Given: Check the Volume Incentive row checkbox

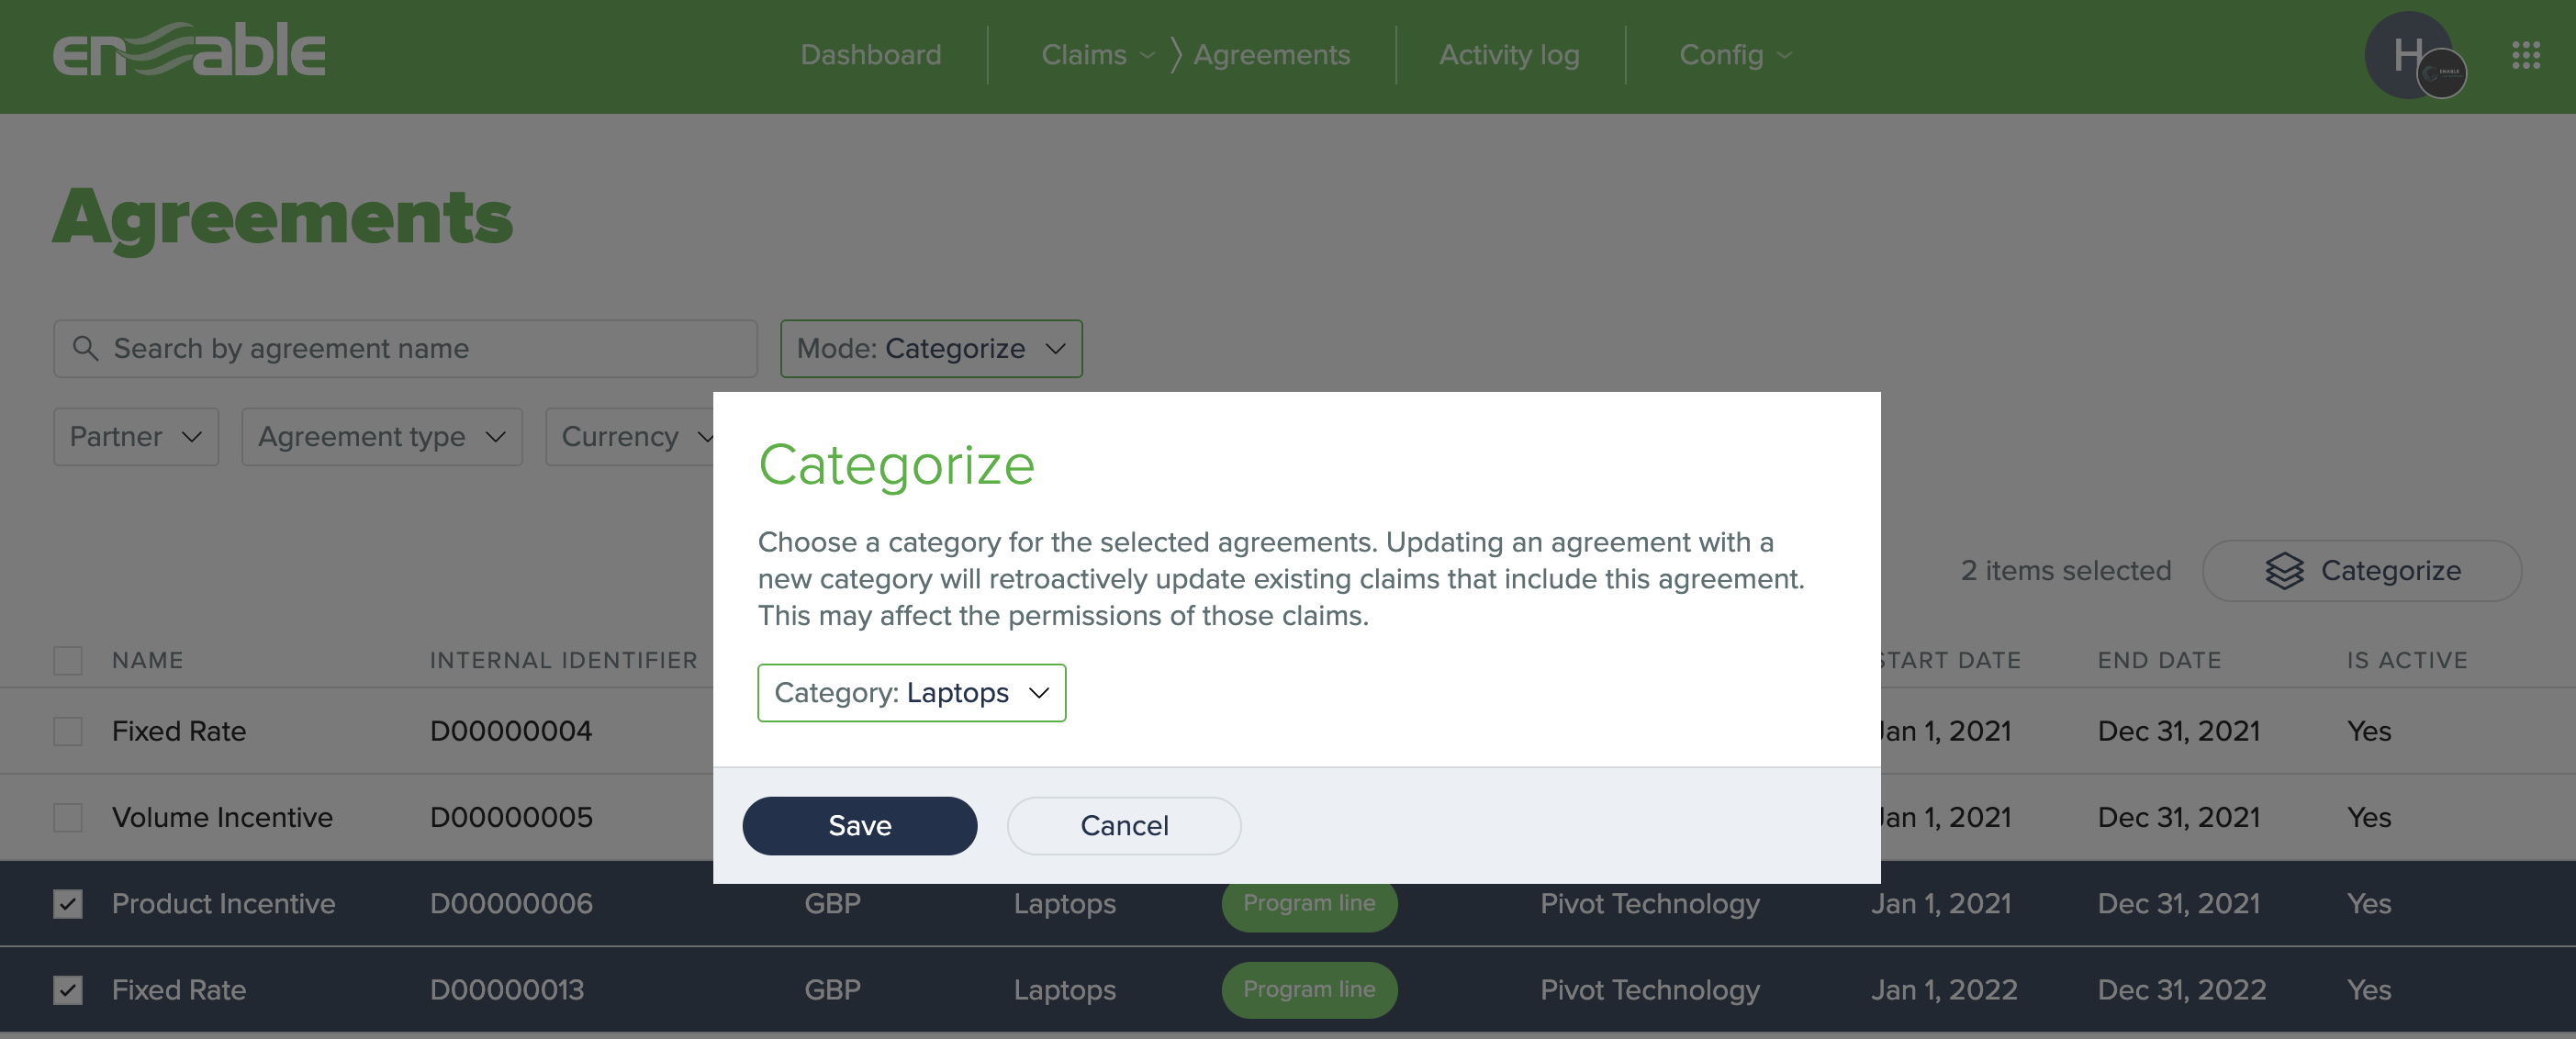Looking at the screenshot, I should click(67, 817).
